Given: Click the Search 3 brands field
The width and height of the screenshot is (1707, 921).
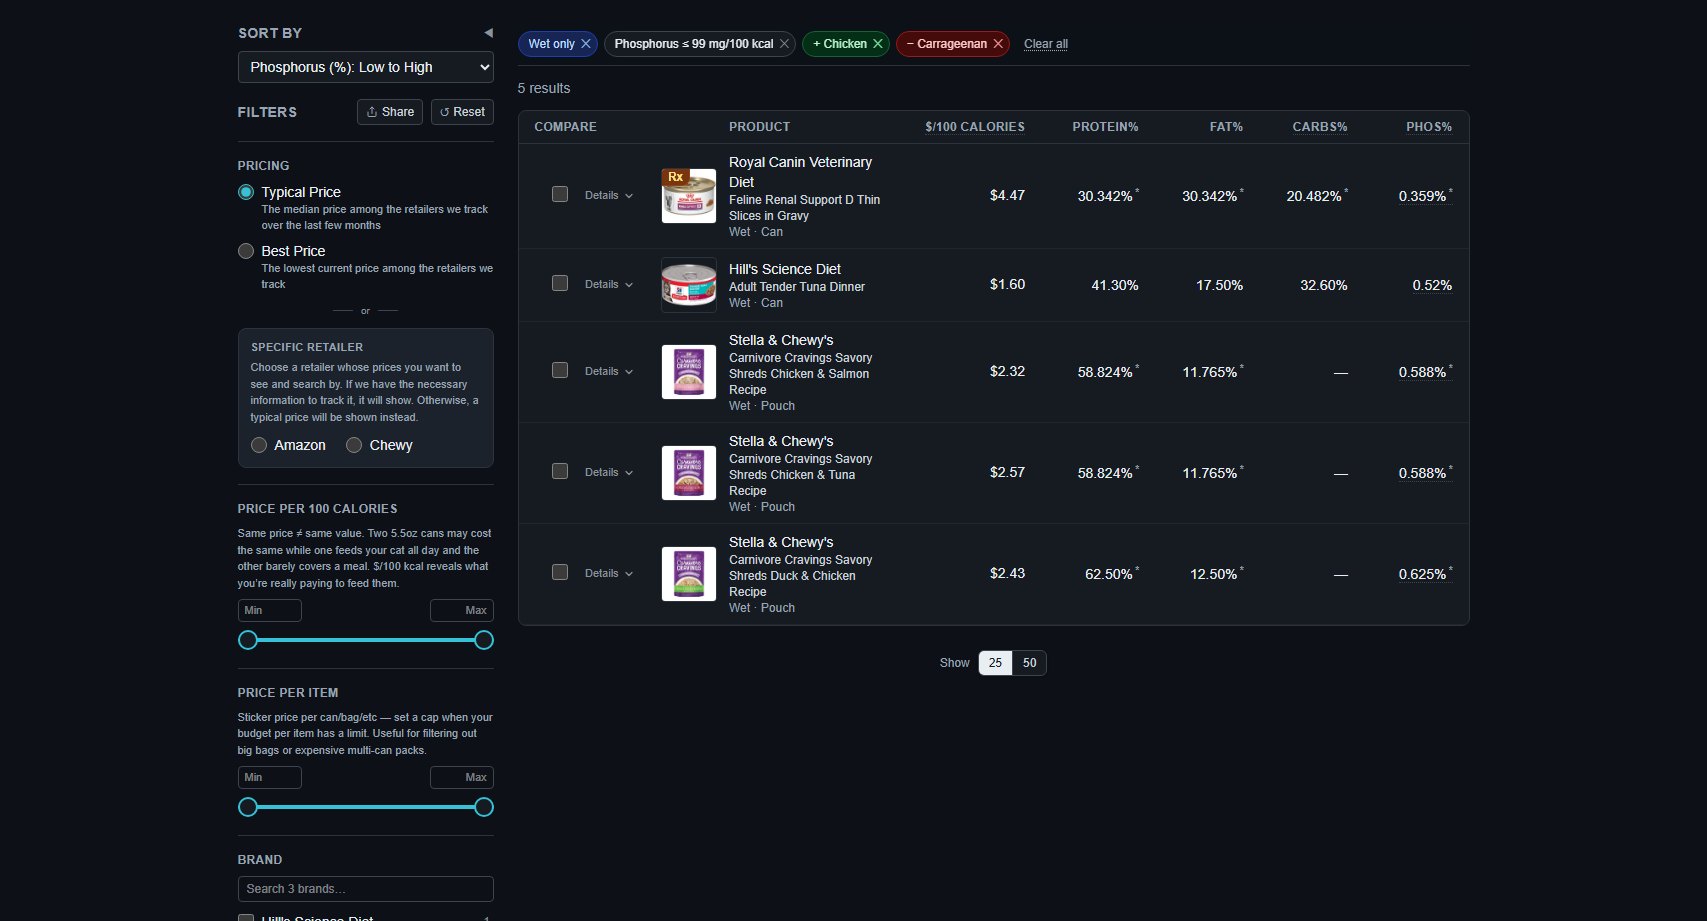Looking at the screenshot, I should tap(366, 889).
